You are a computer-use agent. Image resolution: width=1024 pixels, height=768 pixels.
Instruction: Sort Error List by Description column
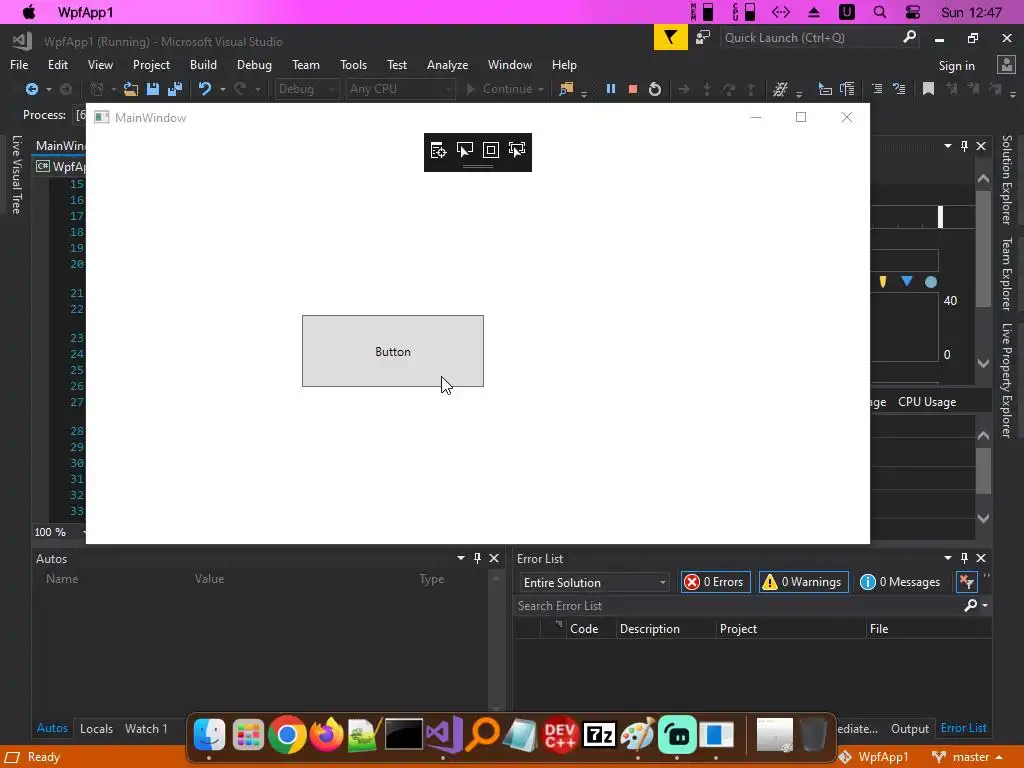(665, 628)
